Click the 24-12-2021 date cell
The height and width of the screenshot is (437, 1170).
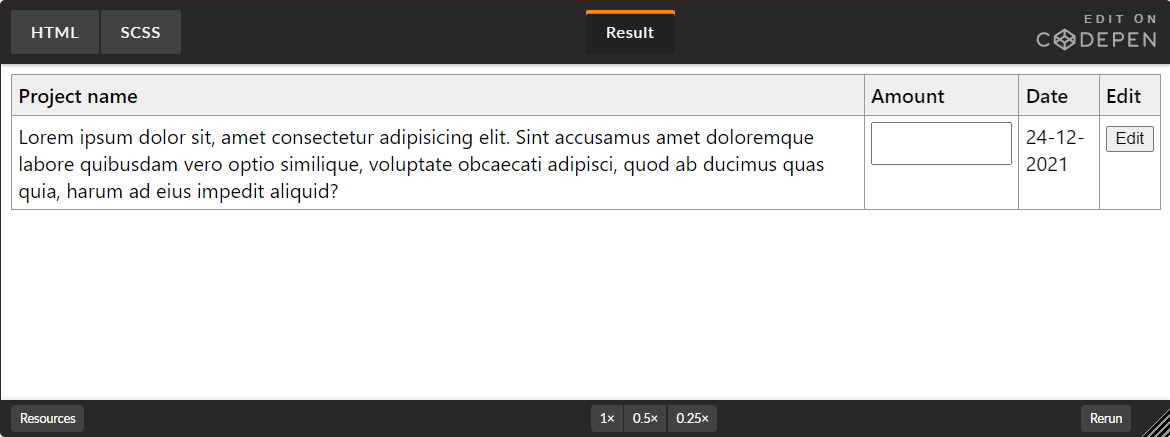pyautogui.click(x=1055, y=151)
